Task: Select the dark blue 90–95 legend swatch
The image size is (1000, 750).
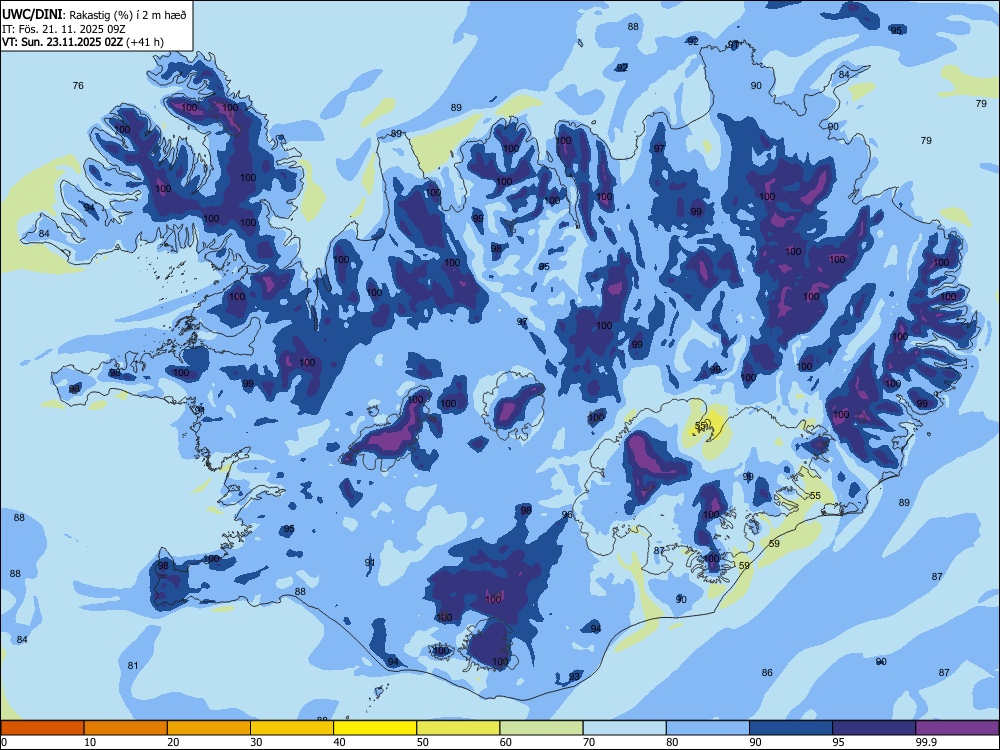Action: (791, 727)
